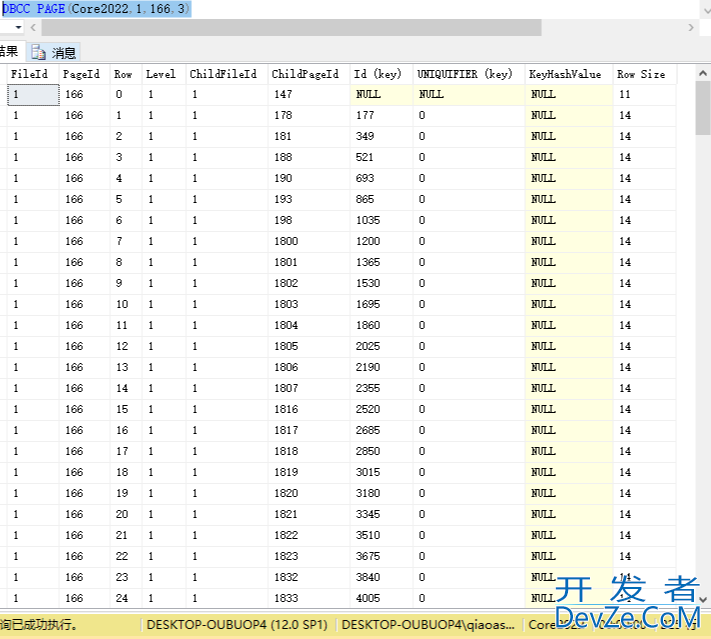The image size is (711, 639).
Task: Click the horizontal scroll left arrow
Action: click(33, 28)
